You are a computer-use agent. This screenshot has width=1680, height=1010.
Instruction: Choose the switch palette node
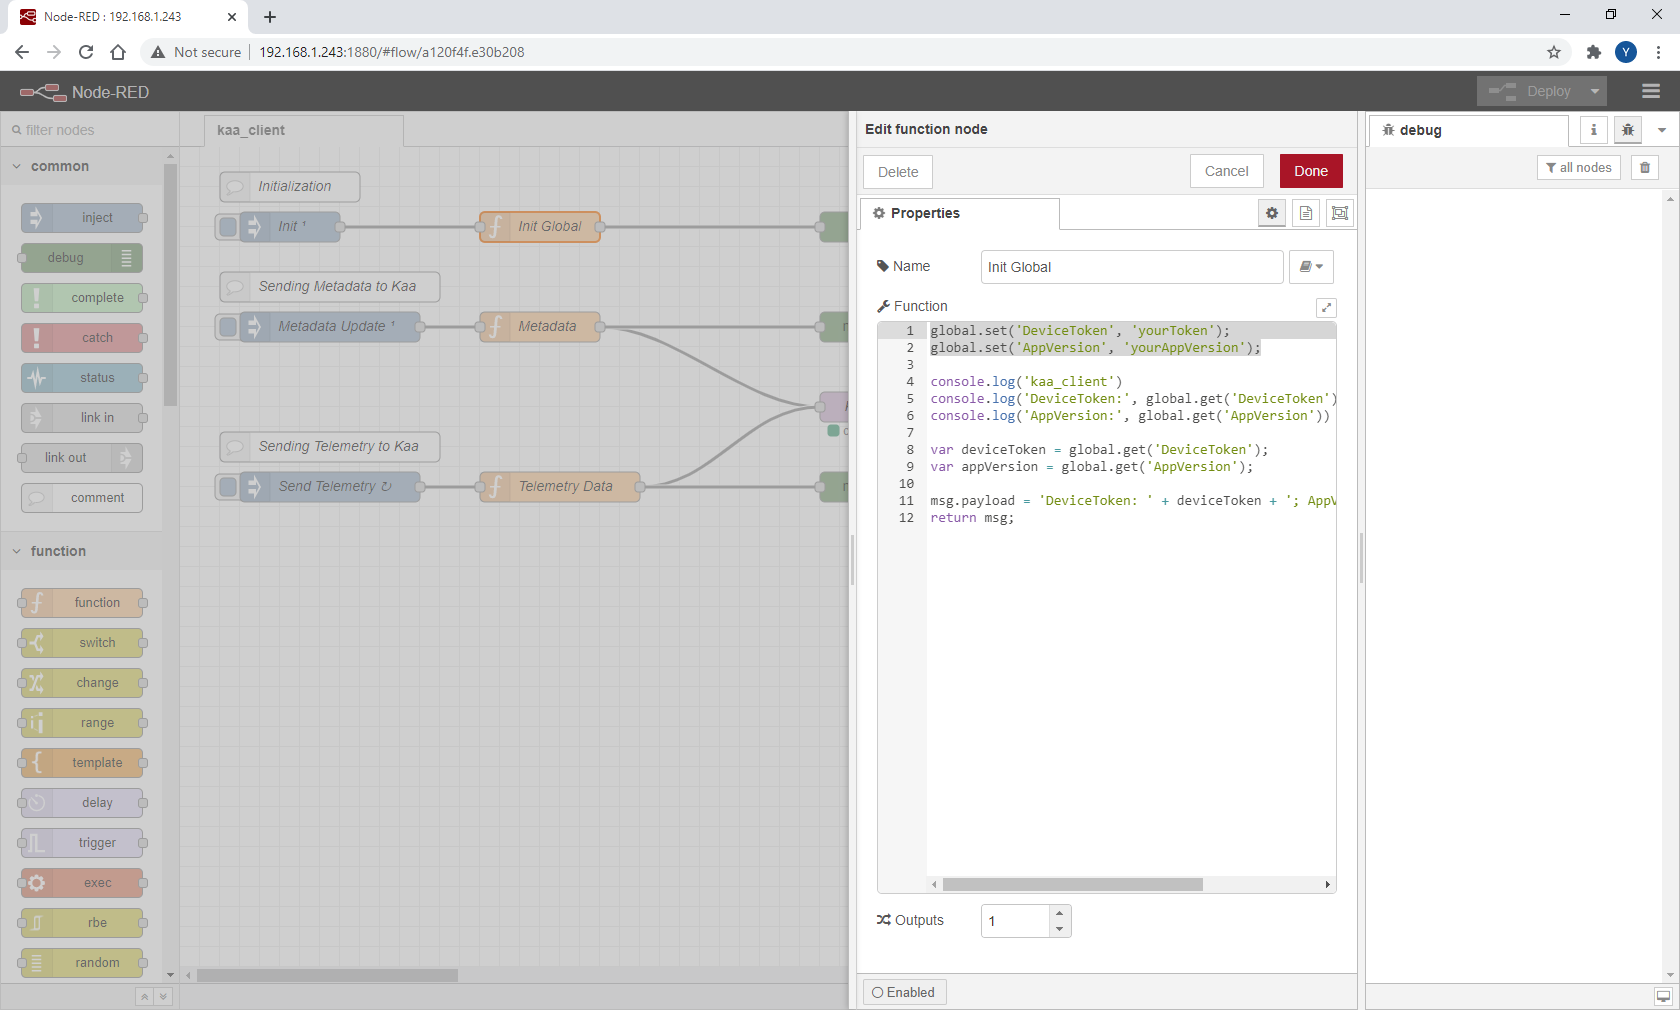pyautogui.click(x=82, y=643)
